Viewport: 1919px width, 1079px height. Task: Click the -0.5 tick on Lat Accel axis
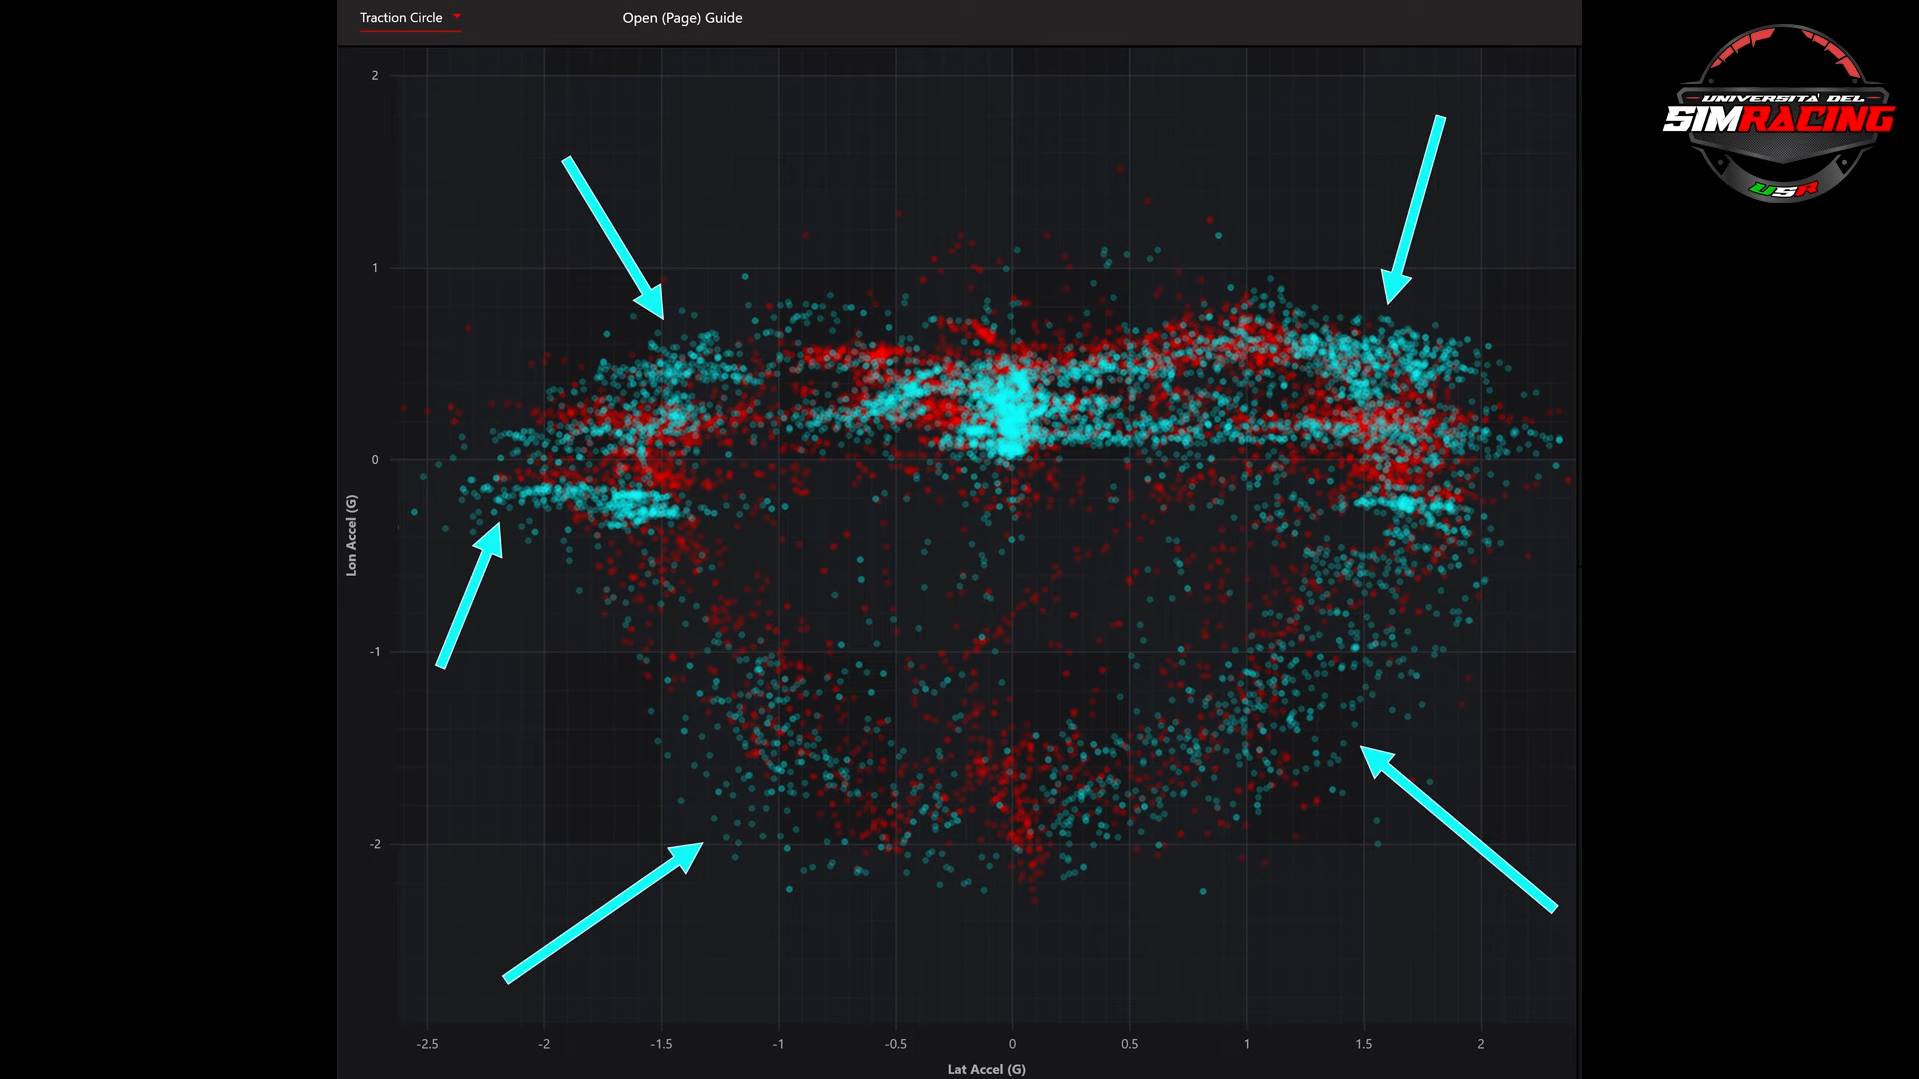click(895, 1044)
